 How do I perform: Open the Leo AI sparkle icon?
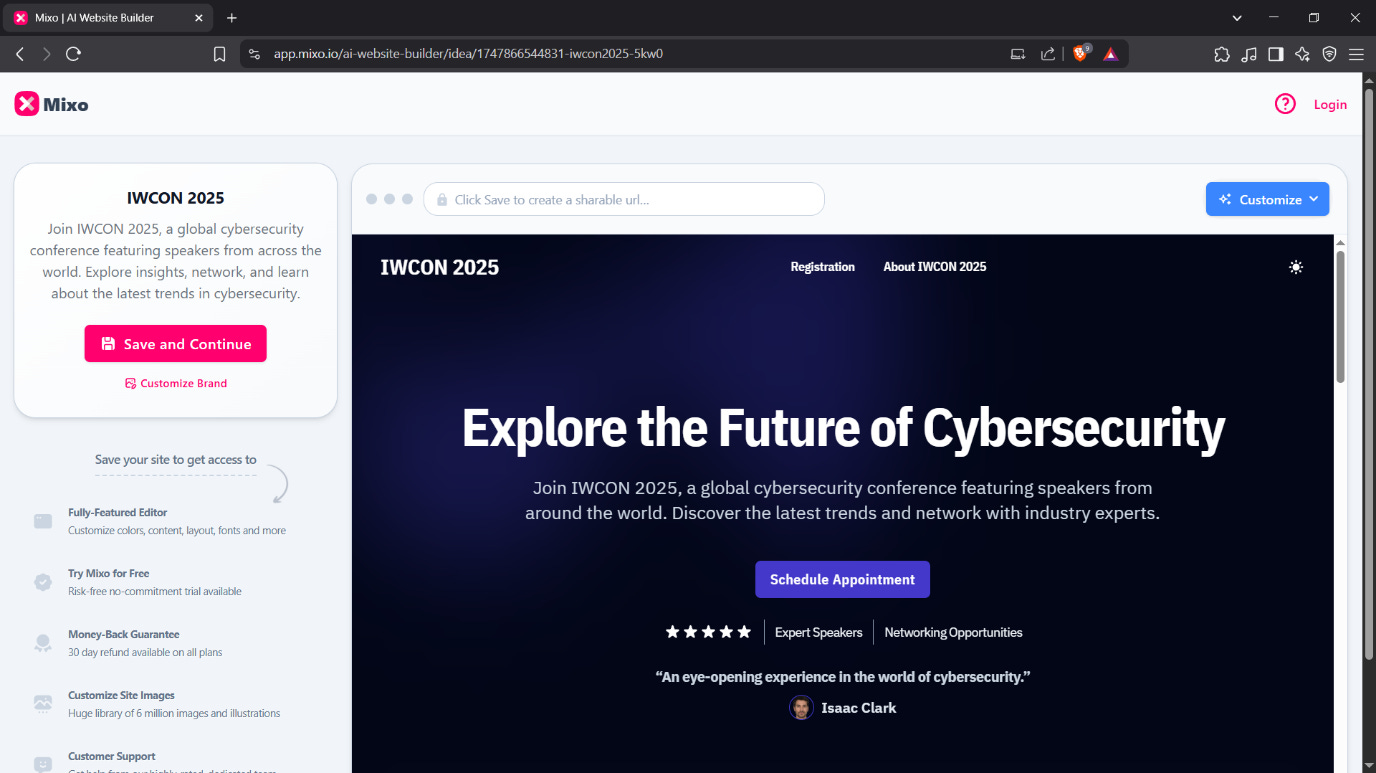[1302, 54]
